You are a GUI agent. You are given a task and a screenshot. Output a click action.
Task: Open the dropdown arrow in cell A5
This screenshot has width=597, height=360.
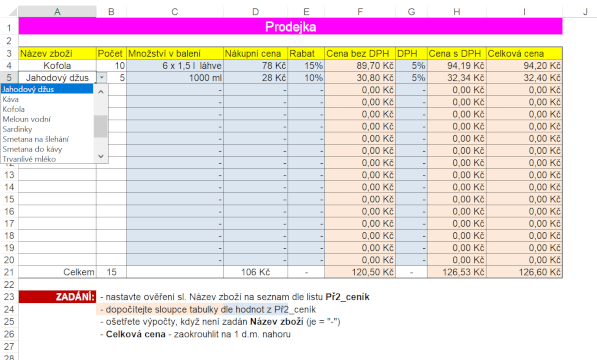click(102, 78)
